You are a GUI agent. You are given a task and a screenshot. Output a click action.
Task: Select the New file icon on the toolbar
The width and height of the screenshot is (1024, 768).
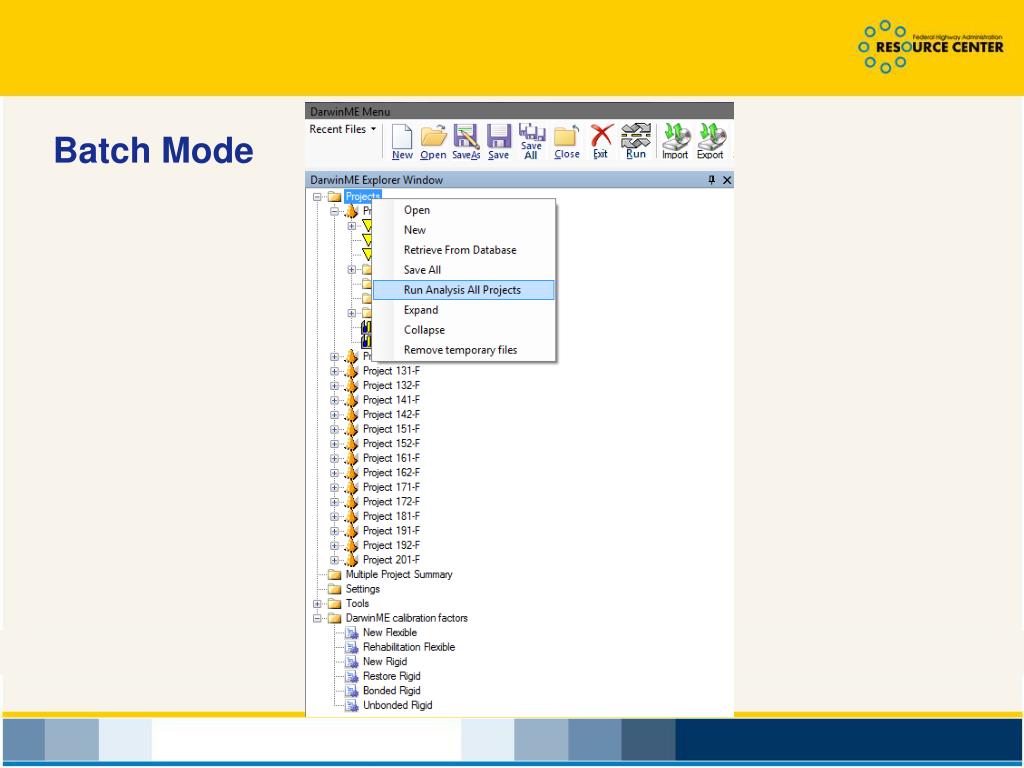pos(403,138)
